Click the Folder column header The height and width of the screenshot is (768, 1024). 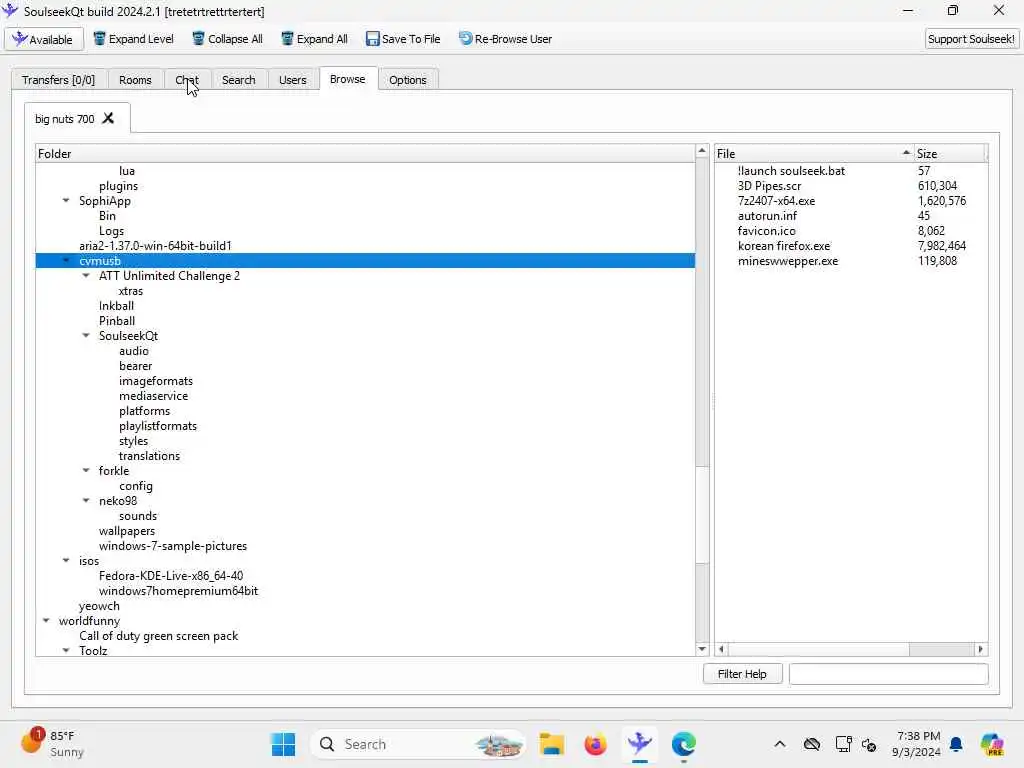(364, 153)
